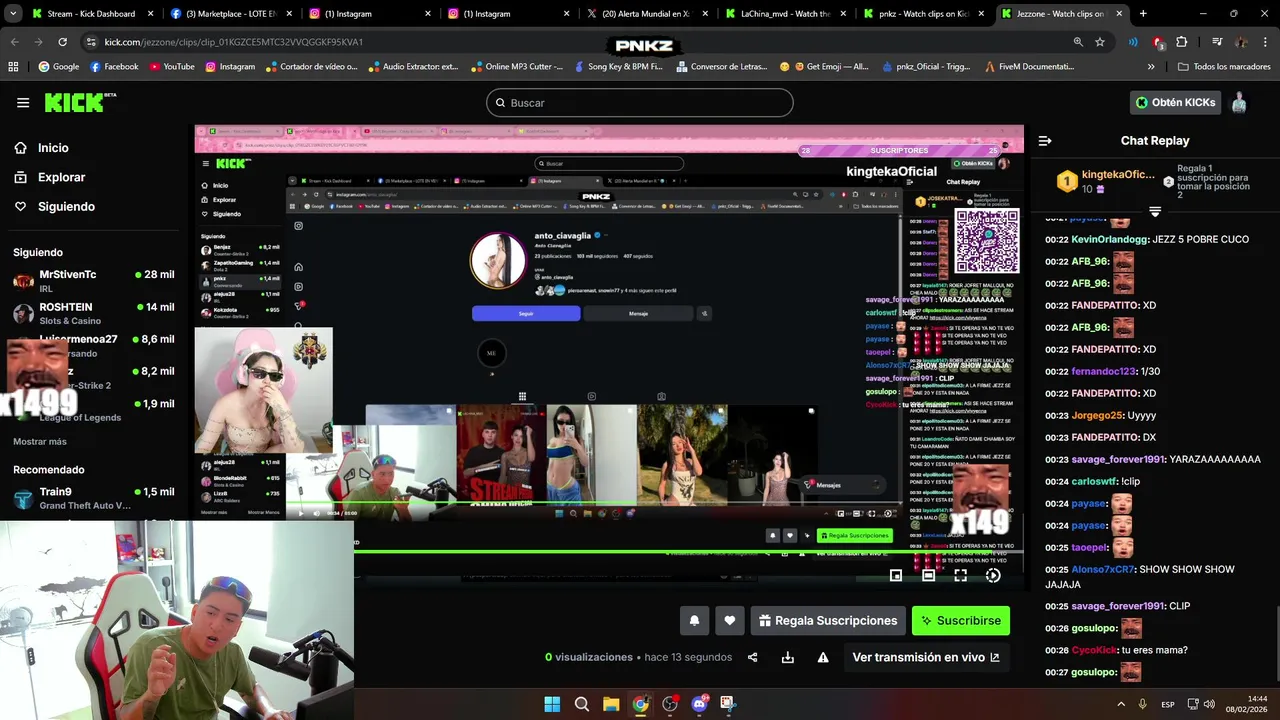
Task: Open a new browser tab
Action: click(1143, 14)
